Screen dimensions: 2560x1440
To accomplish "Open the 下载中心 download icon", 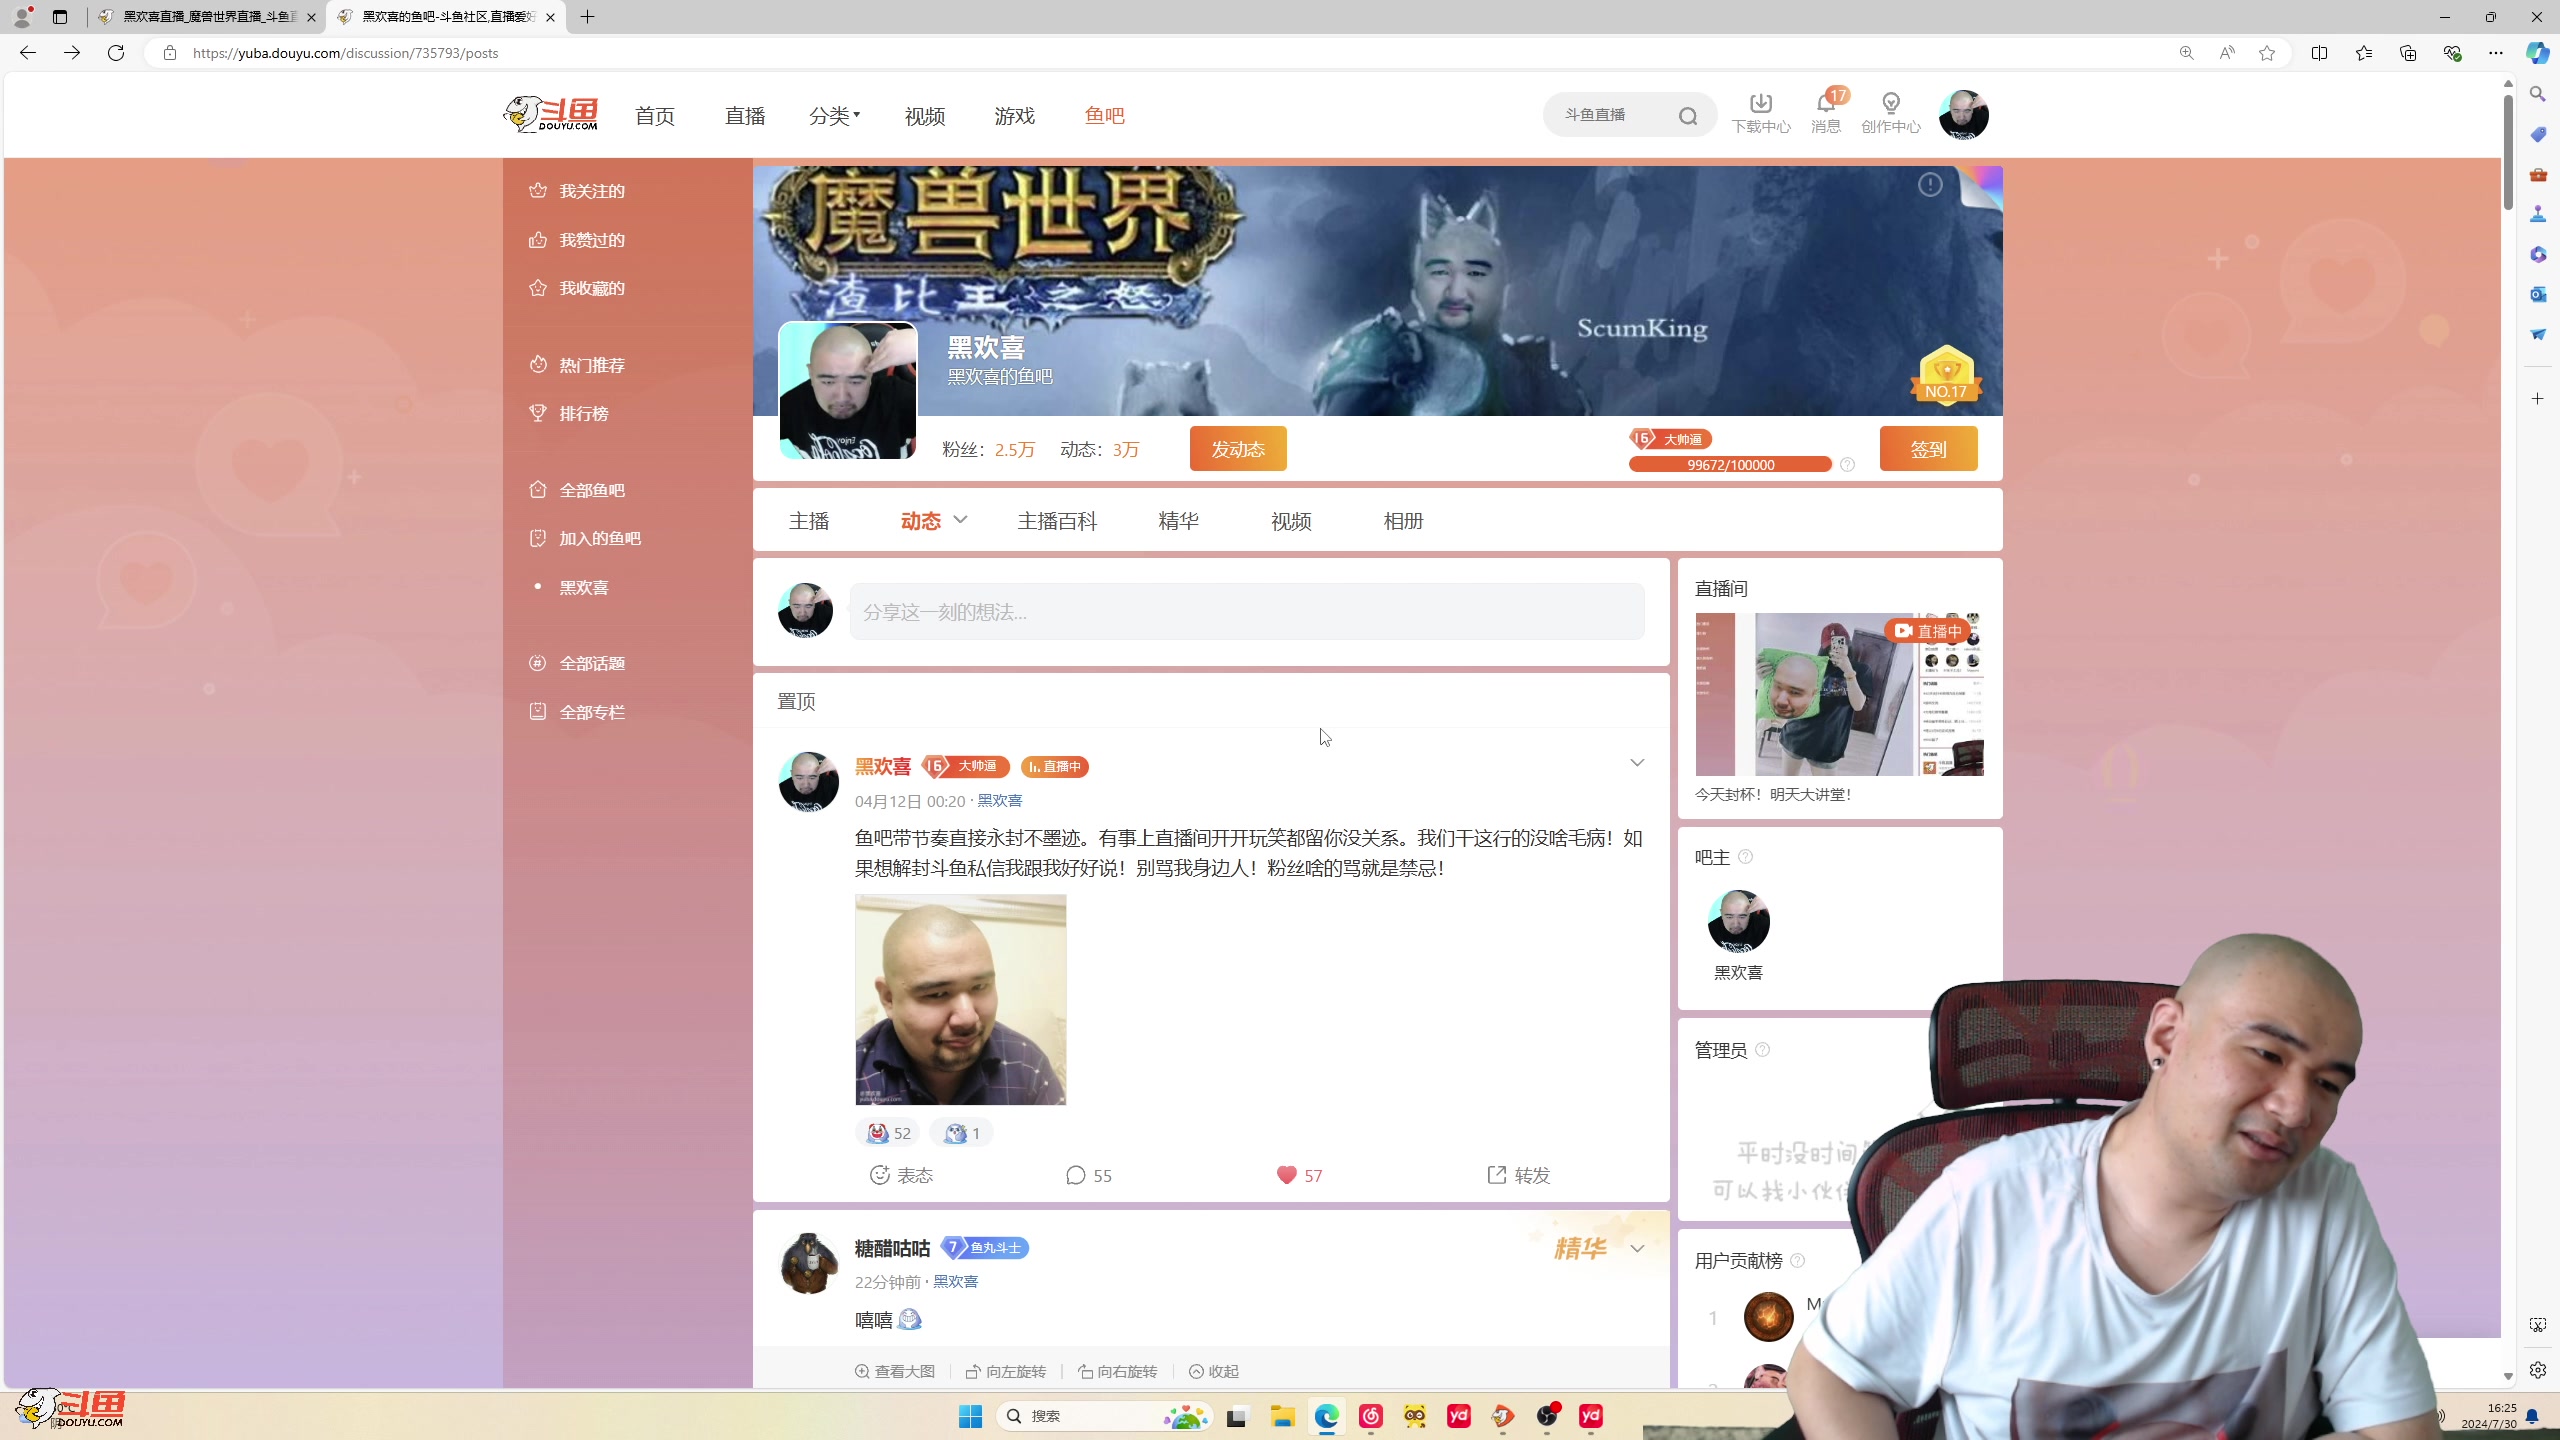I will [1760, 103].
